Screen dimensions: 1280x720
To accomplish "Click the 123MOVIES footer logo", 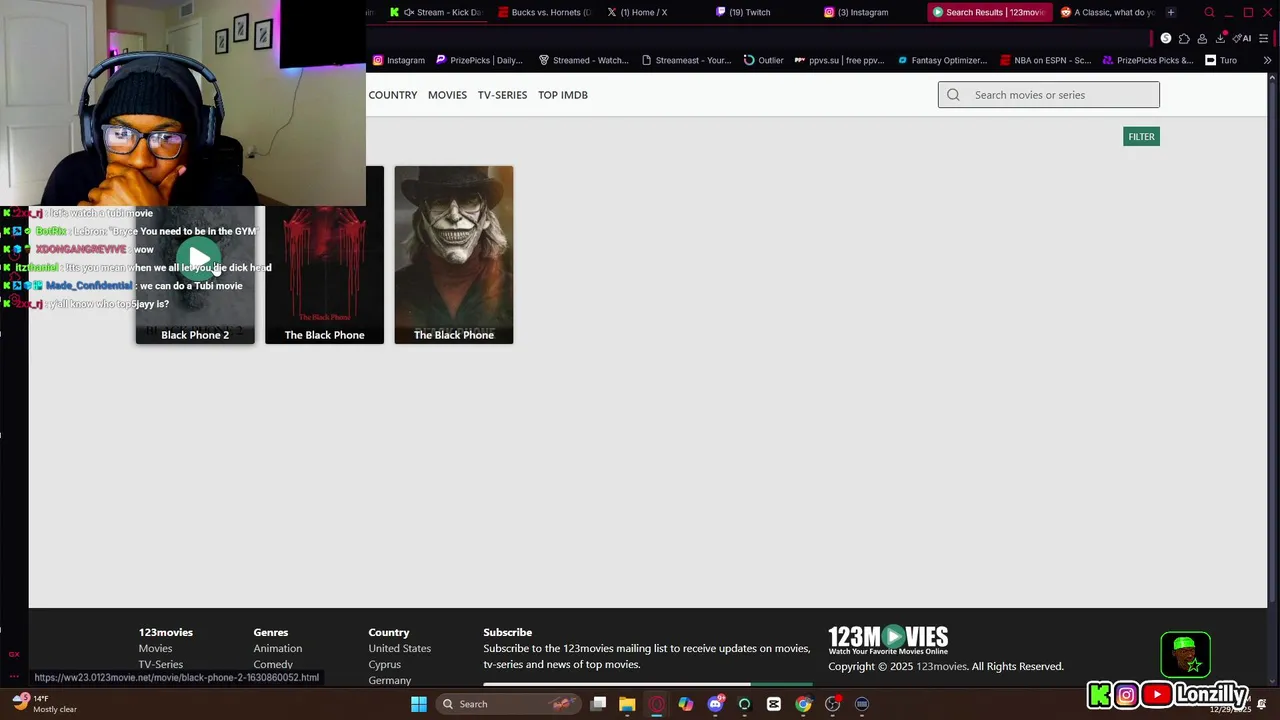I will coord(888,640).
